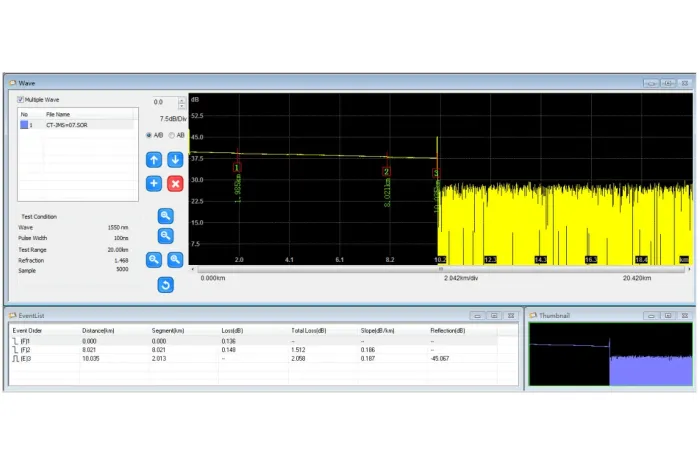The image size is (700, 466).
Task: Click the right horizontal zoom magnifier button
Action: [x=175, y=259]
